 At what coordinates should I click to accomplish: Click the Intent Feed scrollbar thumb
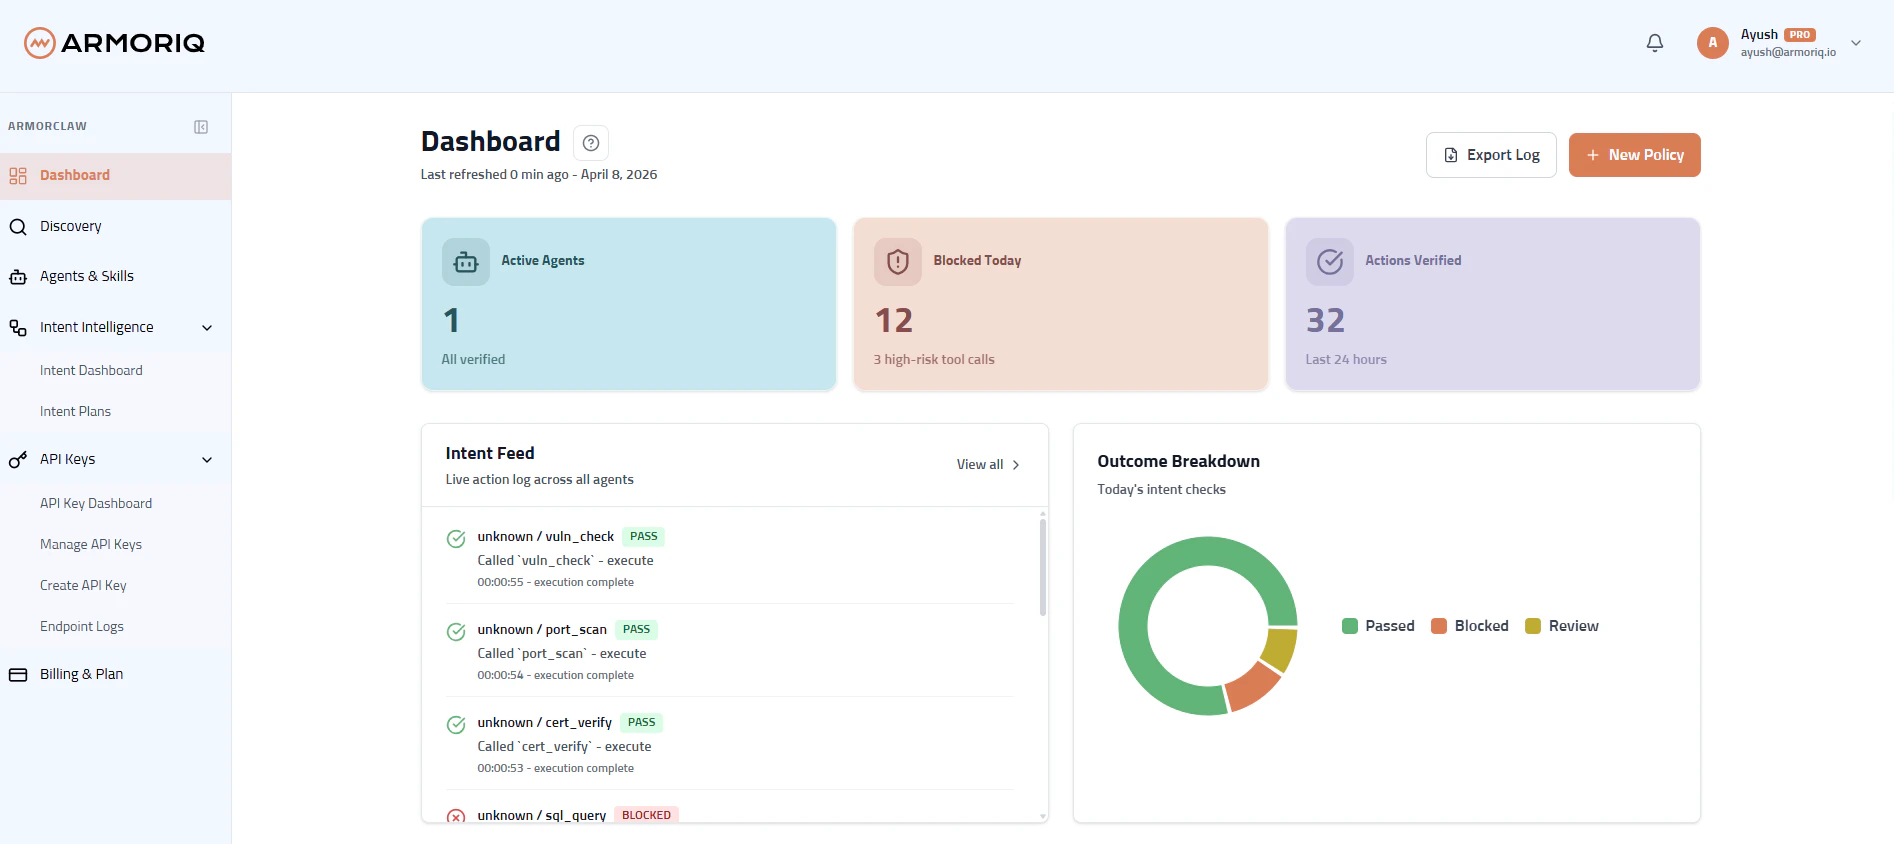point(1043,567)
